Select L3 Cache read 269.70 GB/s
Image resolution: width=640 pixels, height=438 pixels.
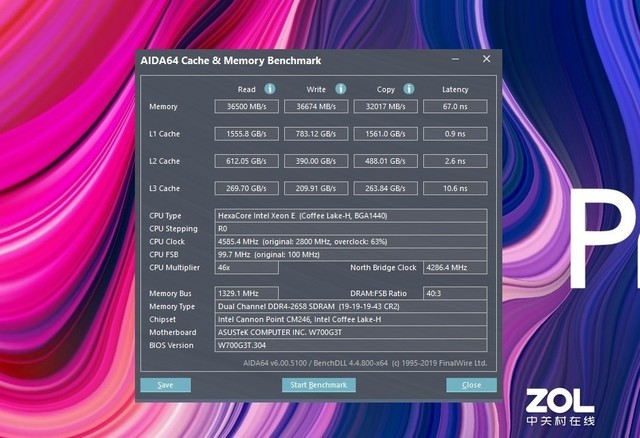tap(247, 189)
